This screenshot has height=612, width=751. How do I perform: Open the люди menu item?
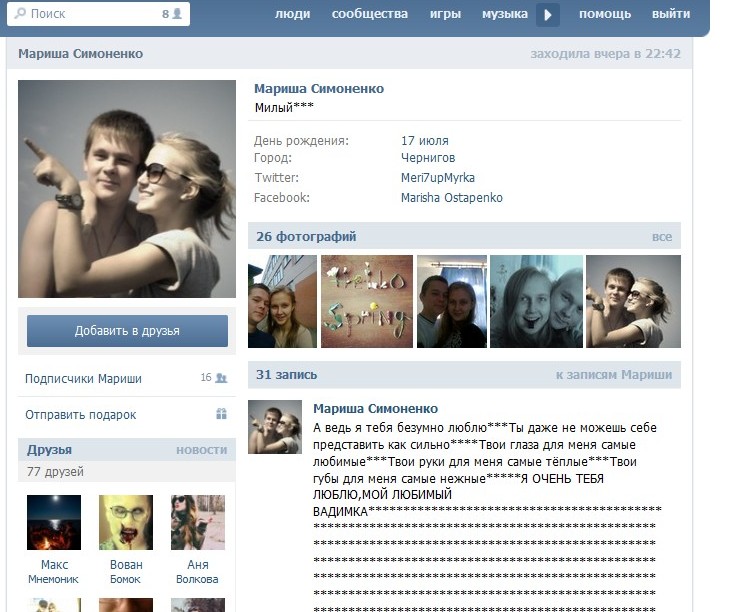tap(292, 14)
